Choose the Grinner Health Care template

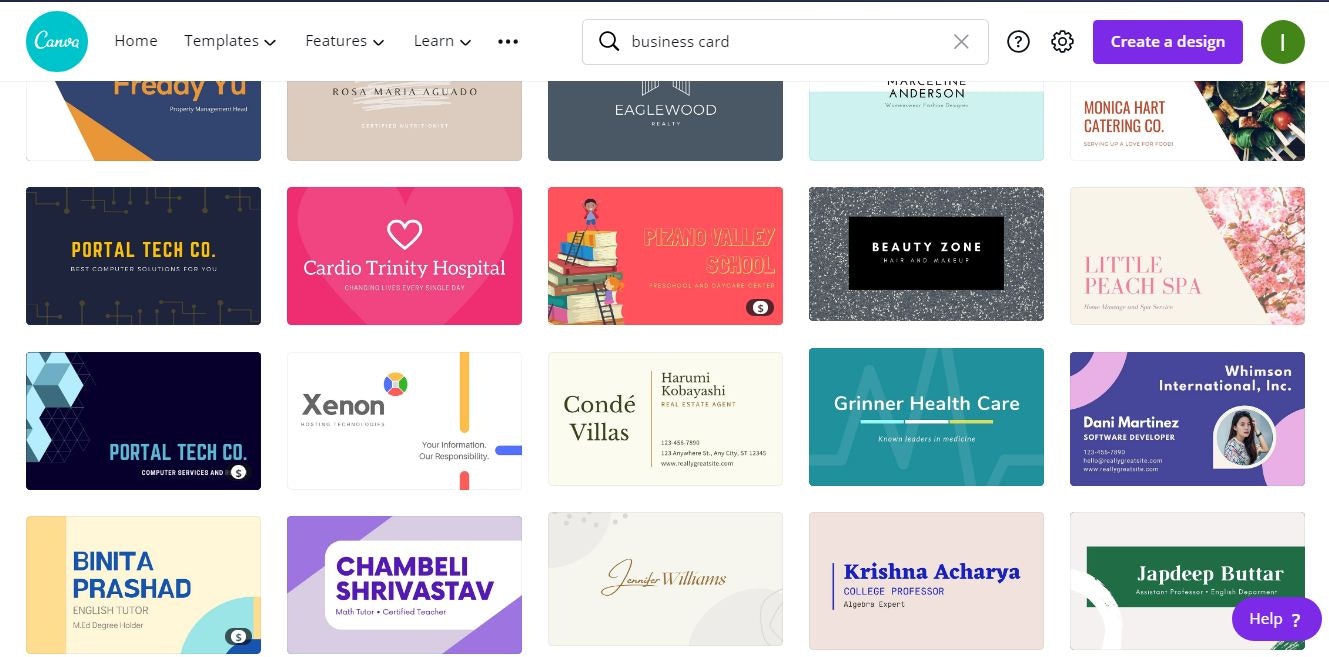pos(926,417)
